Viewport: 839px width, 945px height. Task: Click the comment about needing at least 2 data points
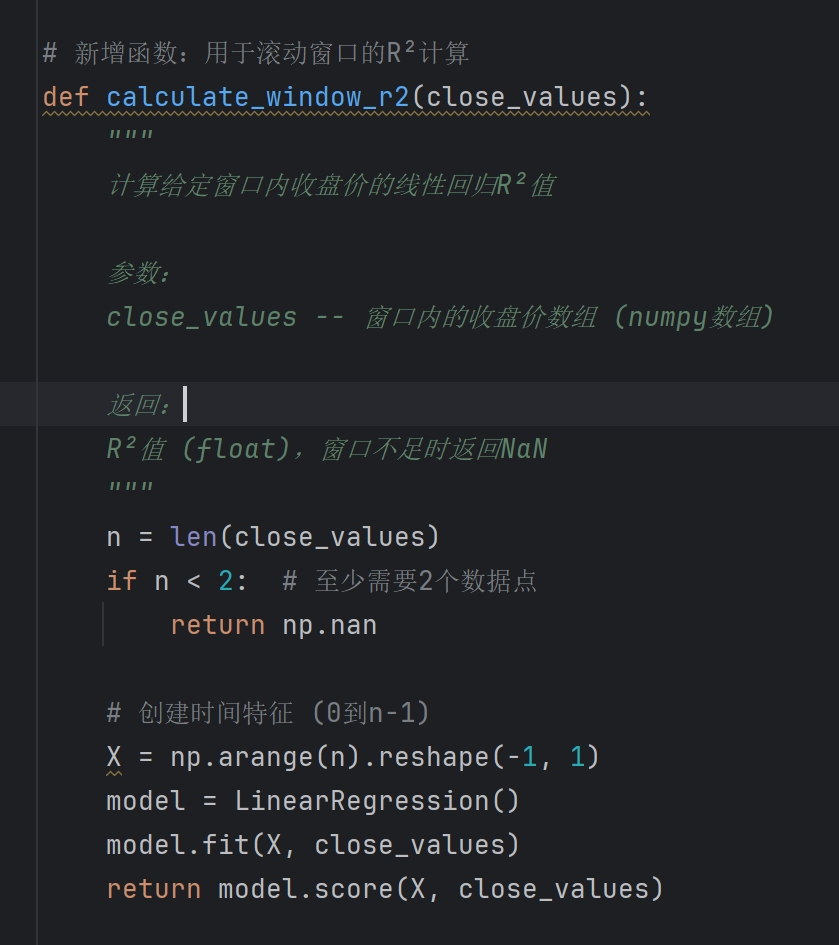click(x=410, y=581)
